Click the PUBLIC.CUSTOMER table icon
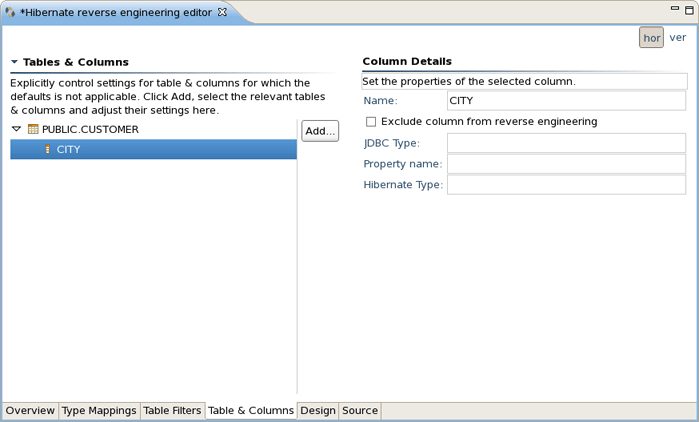Viewport: 699px width, 422px height. [33, 129]
